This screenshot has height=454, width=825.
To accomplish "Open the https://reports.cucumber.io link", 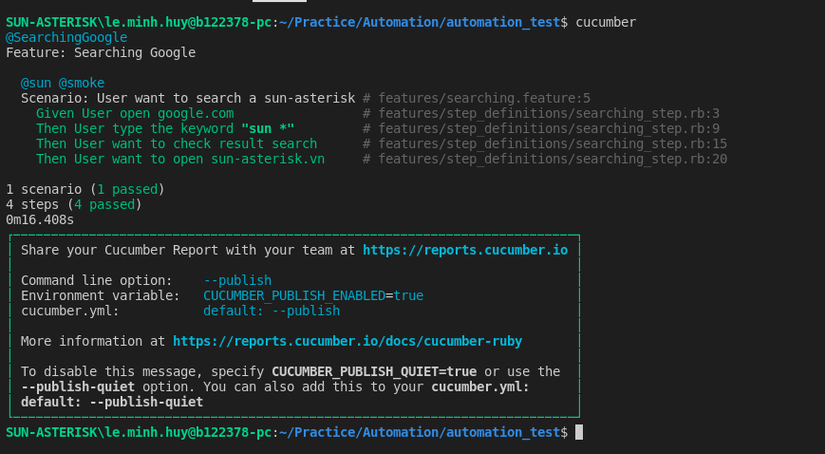I will pos(465,250).
